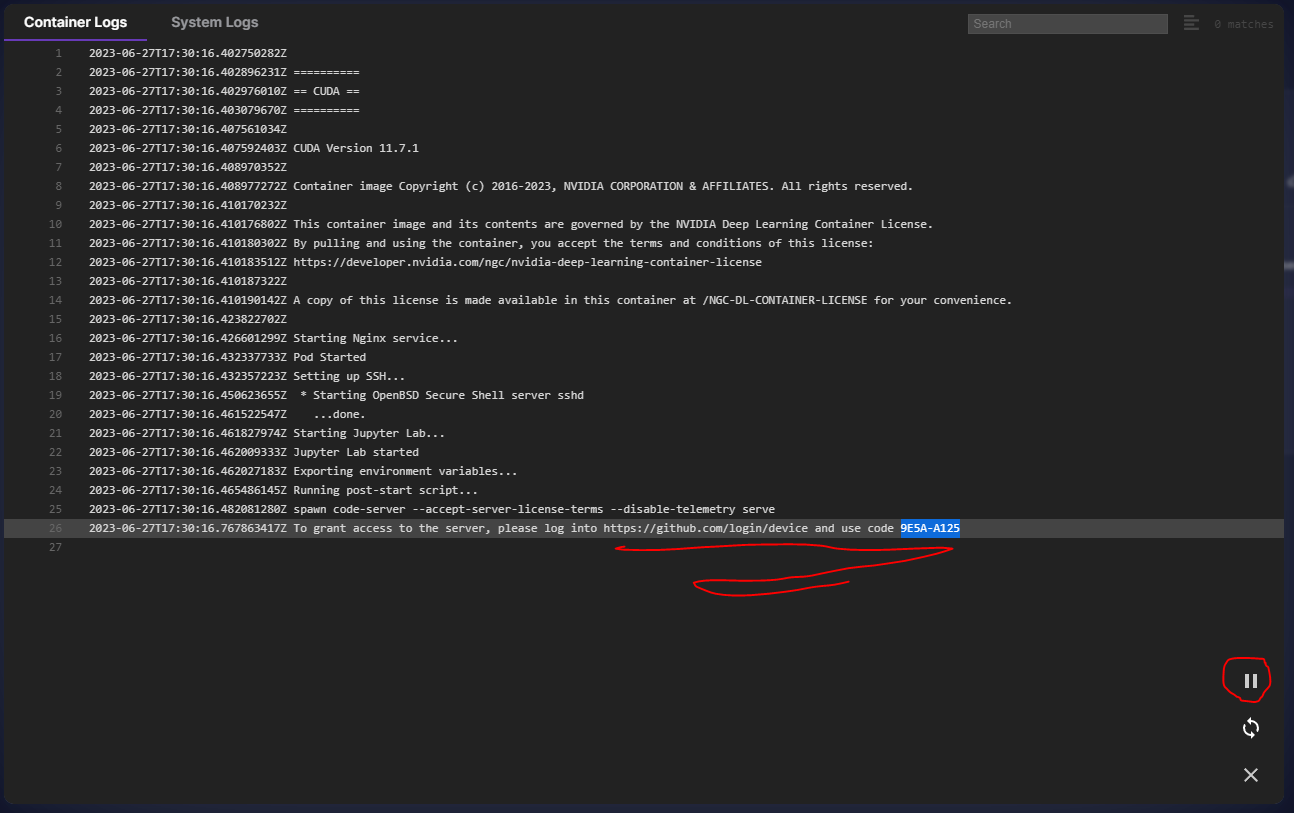Click line number 26 in gutter
Image resolution: width=1294 pixels, height=813 pixels.
55,528
